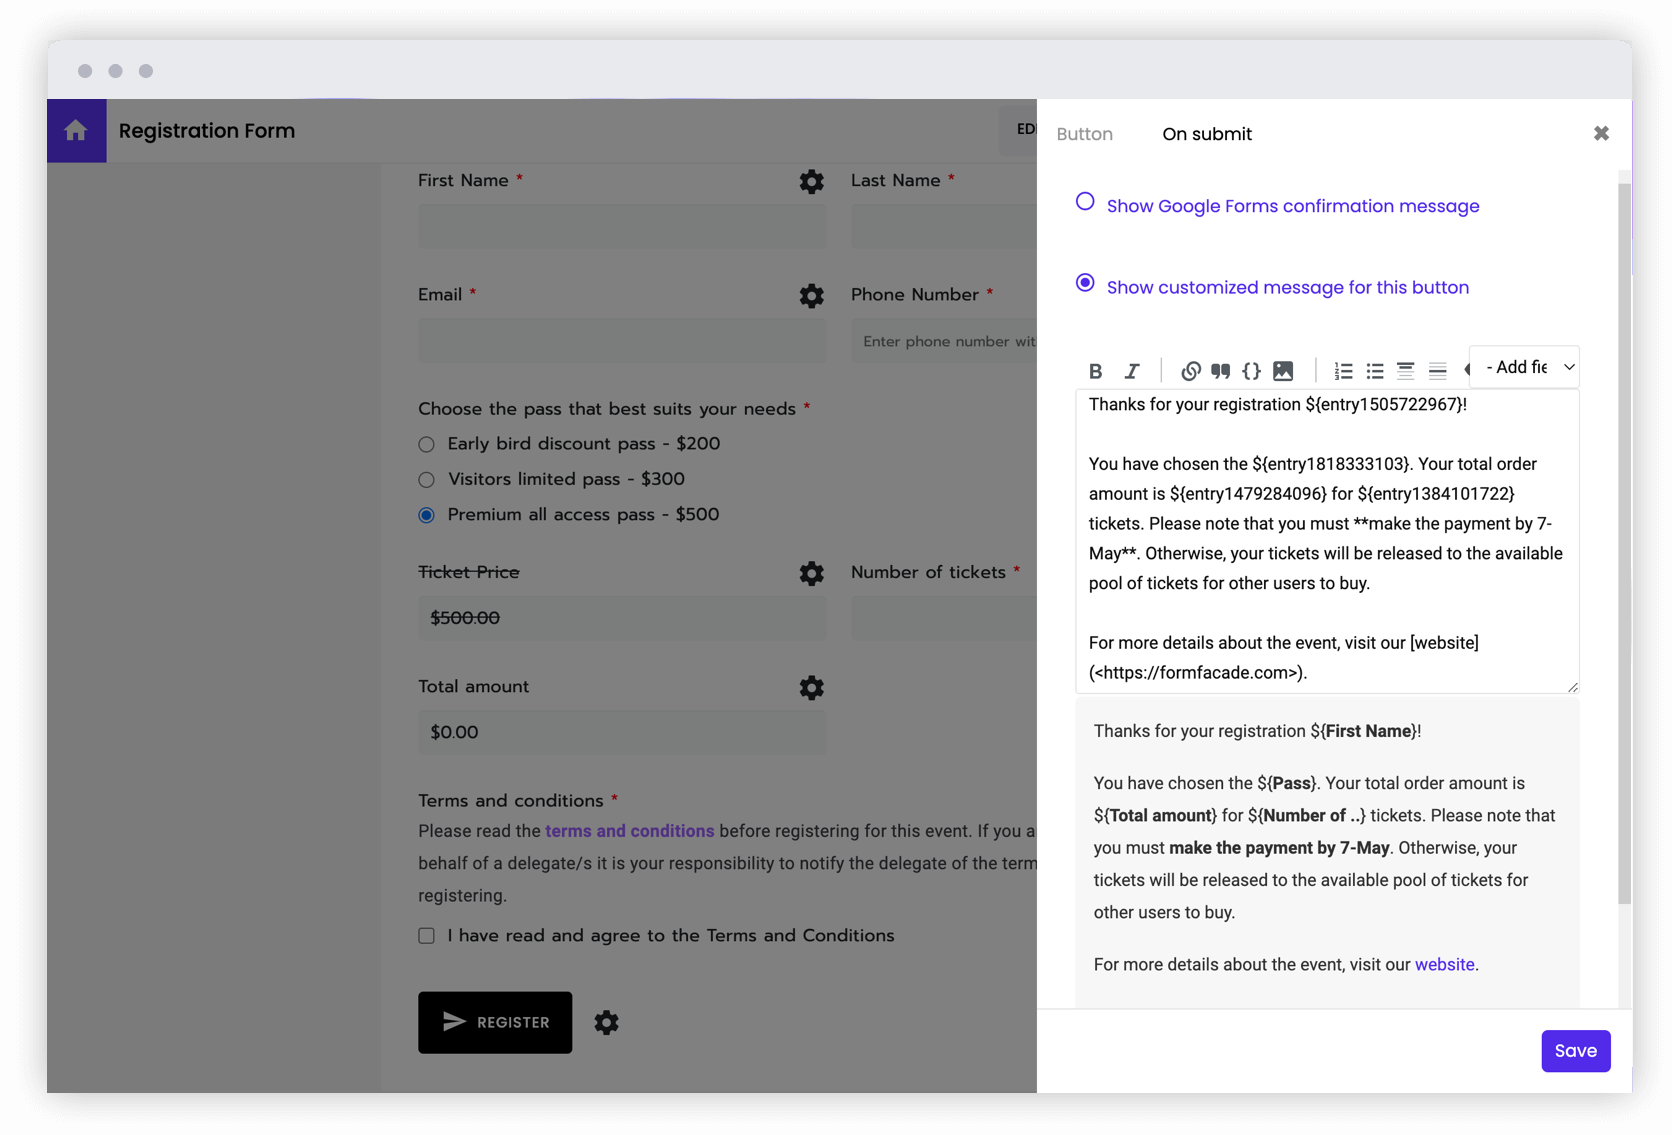The width and height of the screenshot is (1672, 1135).
Task: Insert a blockquote into the message
Action: click(1220, 371)
